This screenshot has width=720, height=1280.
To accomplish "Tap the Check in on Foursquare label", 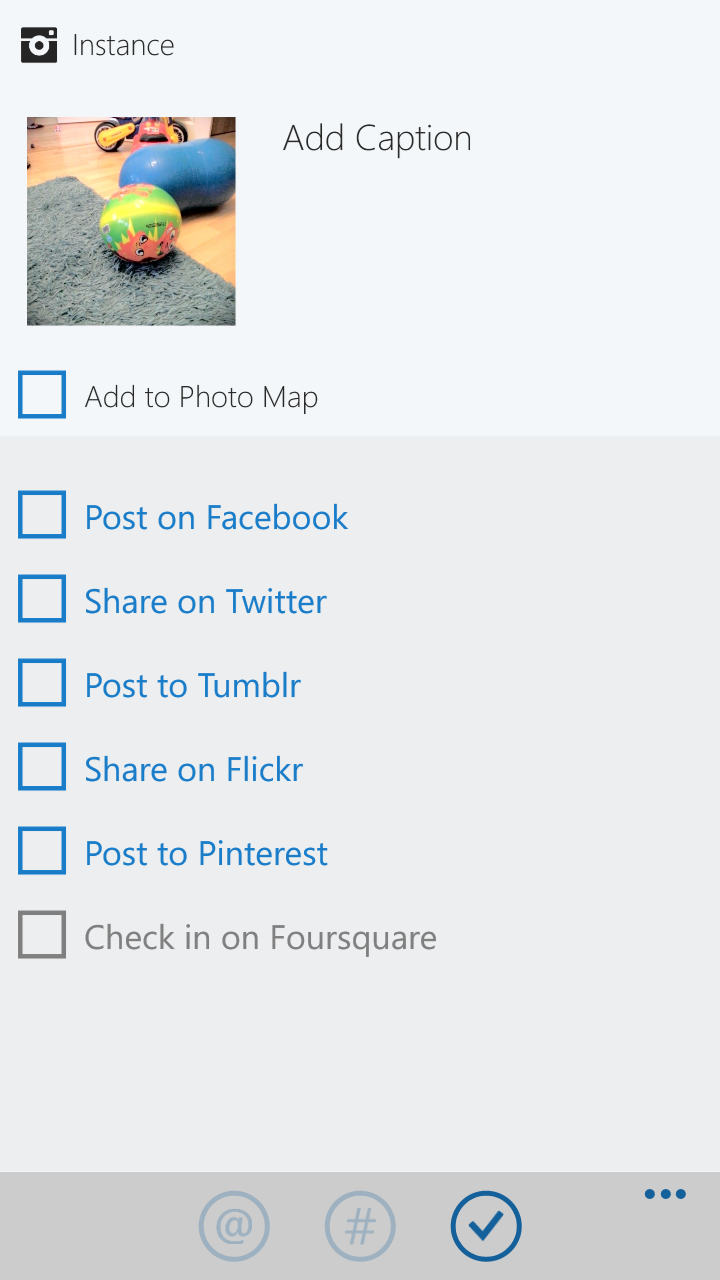I will pyautogui.click(x=260, y=938).
